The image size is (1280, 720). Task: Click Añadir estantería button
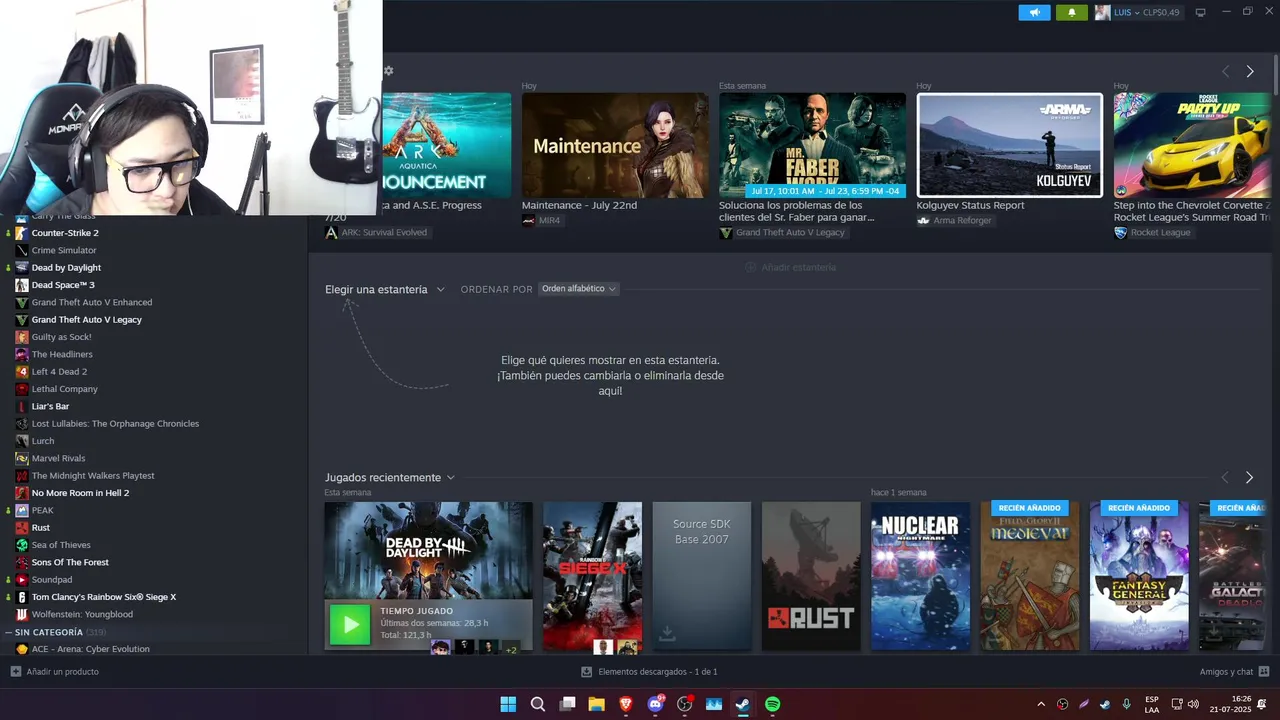[790, 267]
